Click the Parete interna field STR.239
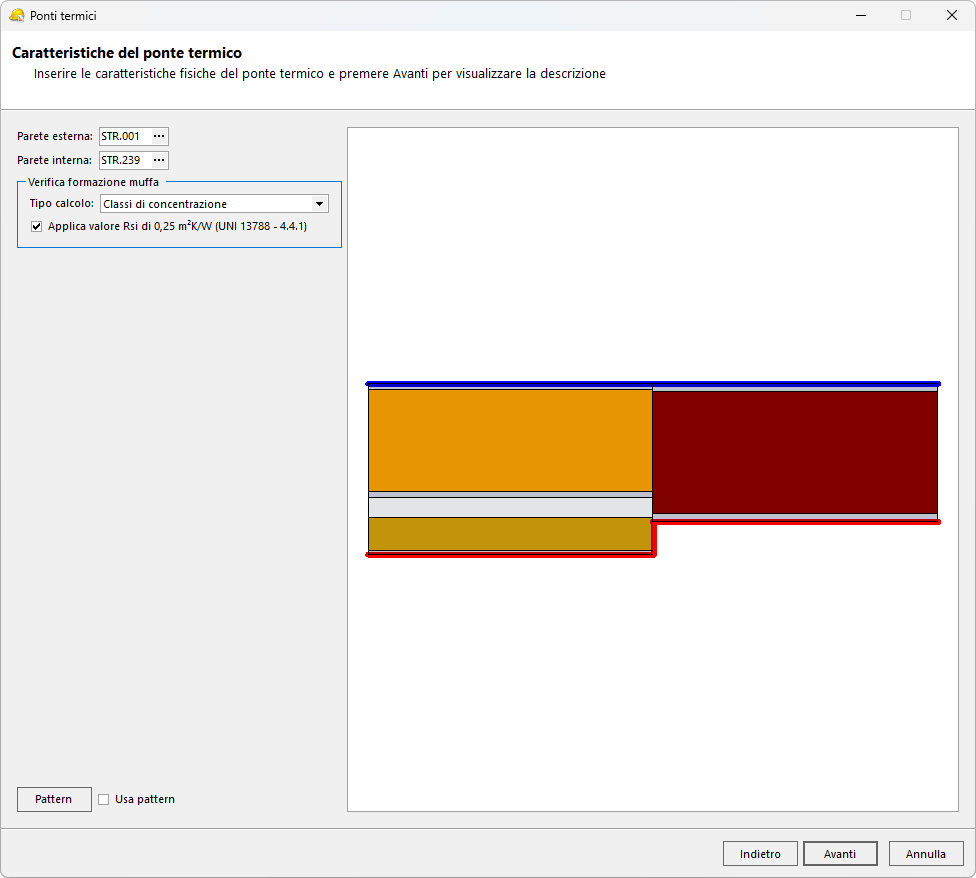 pos(123,160)
